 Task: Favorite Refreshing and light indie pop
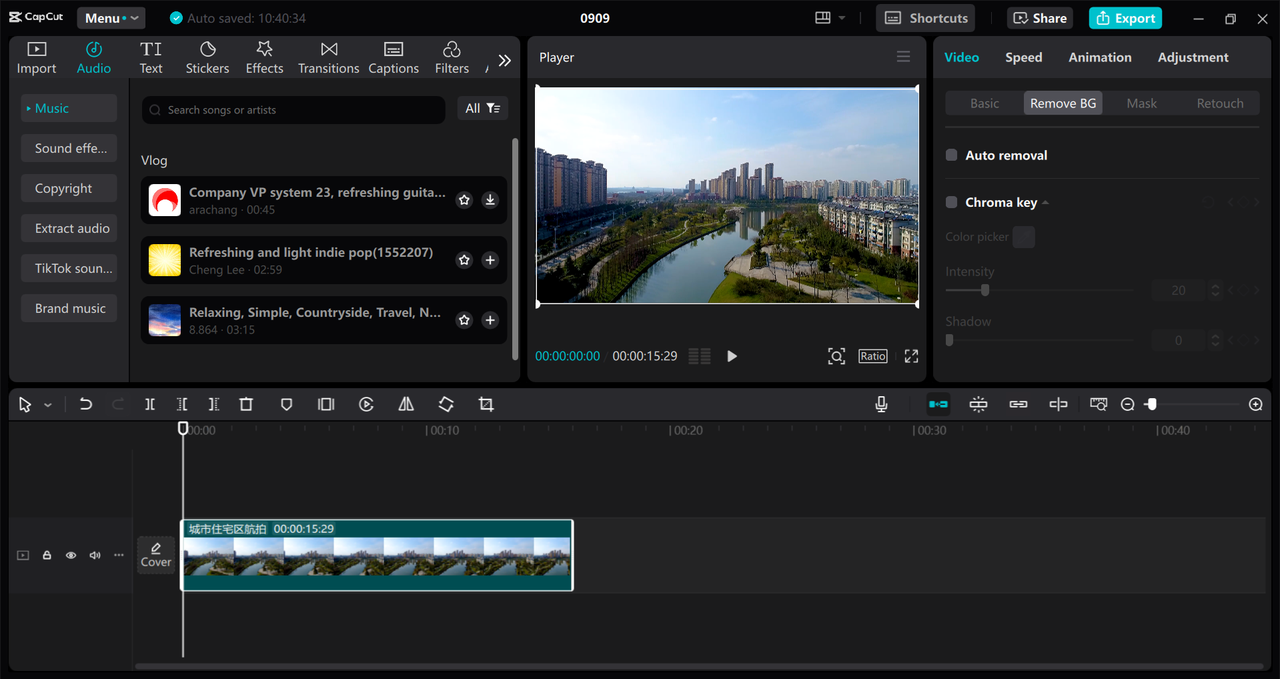coord(464,260)
